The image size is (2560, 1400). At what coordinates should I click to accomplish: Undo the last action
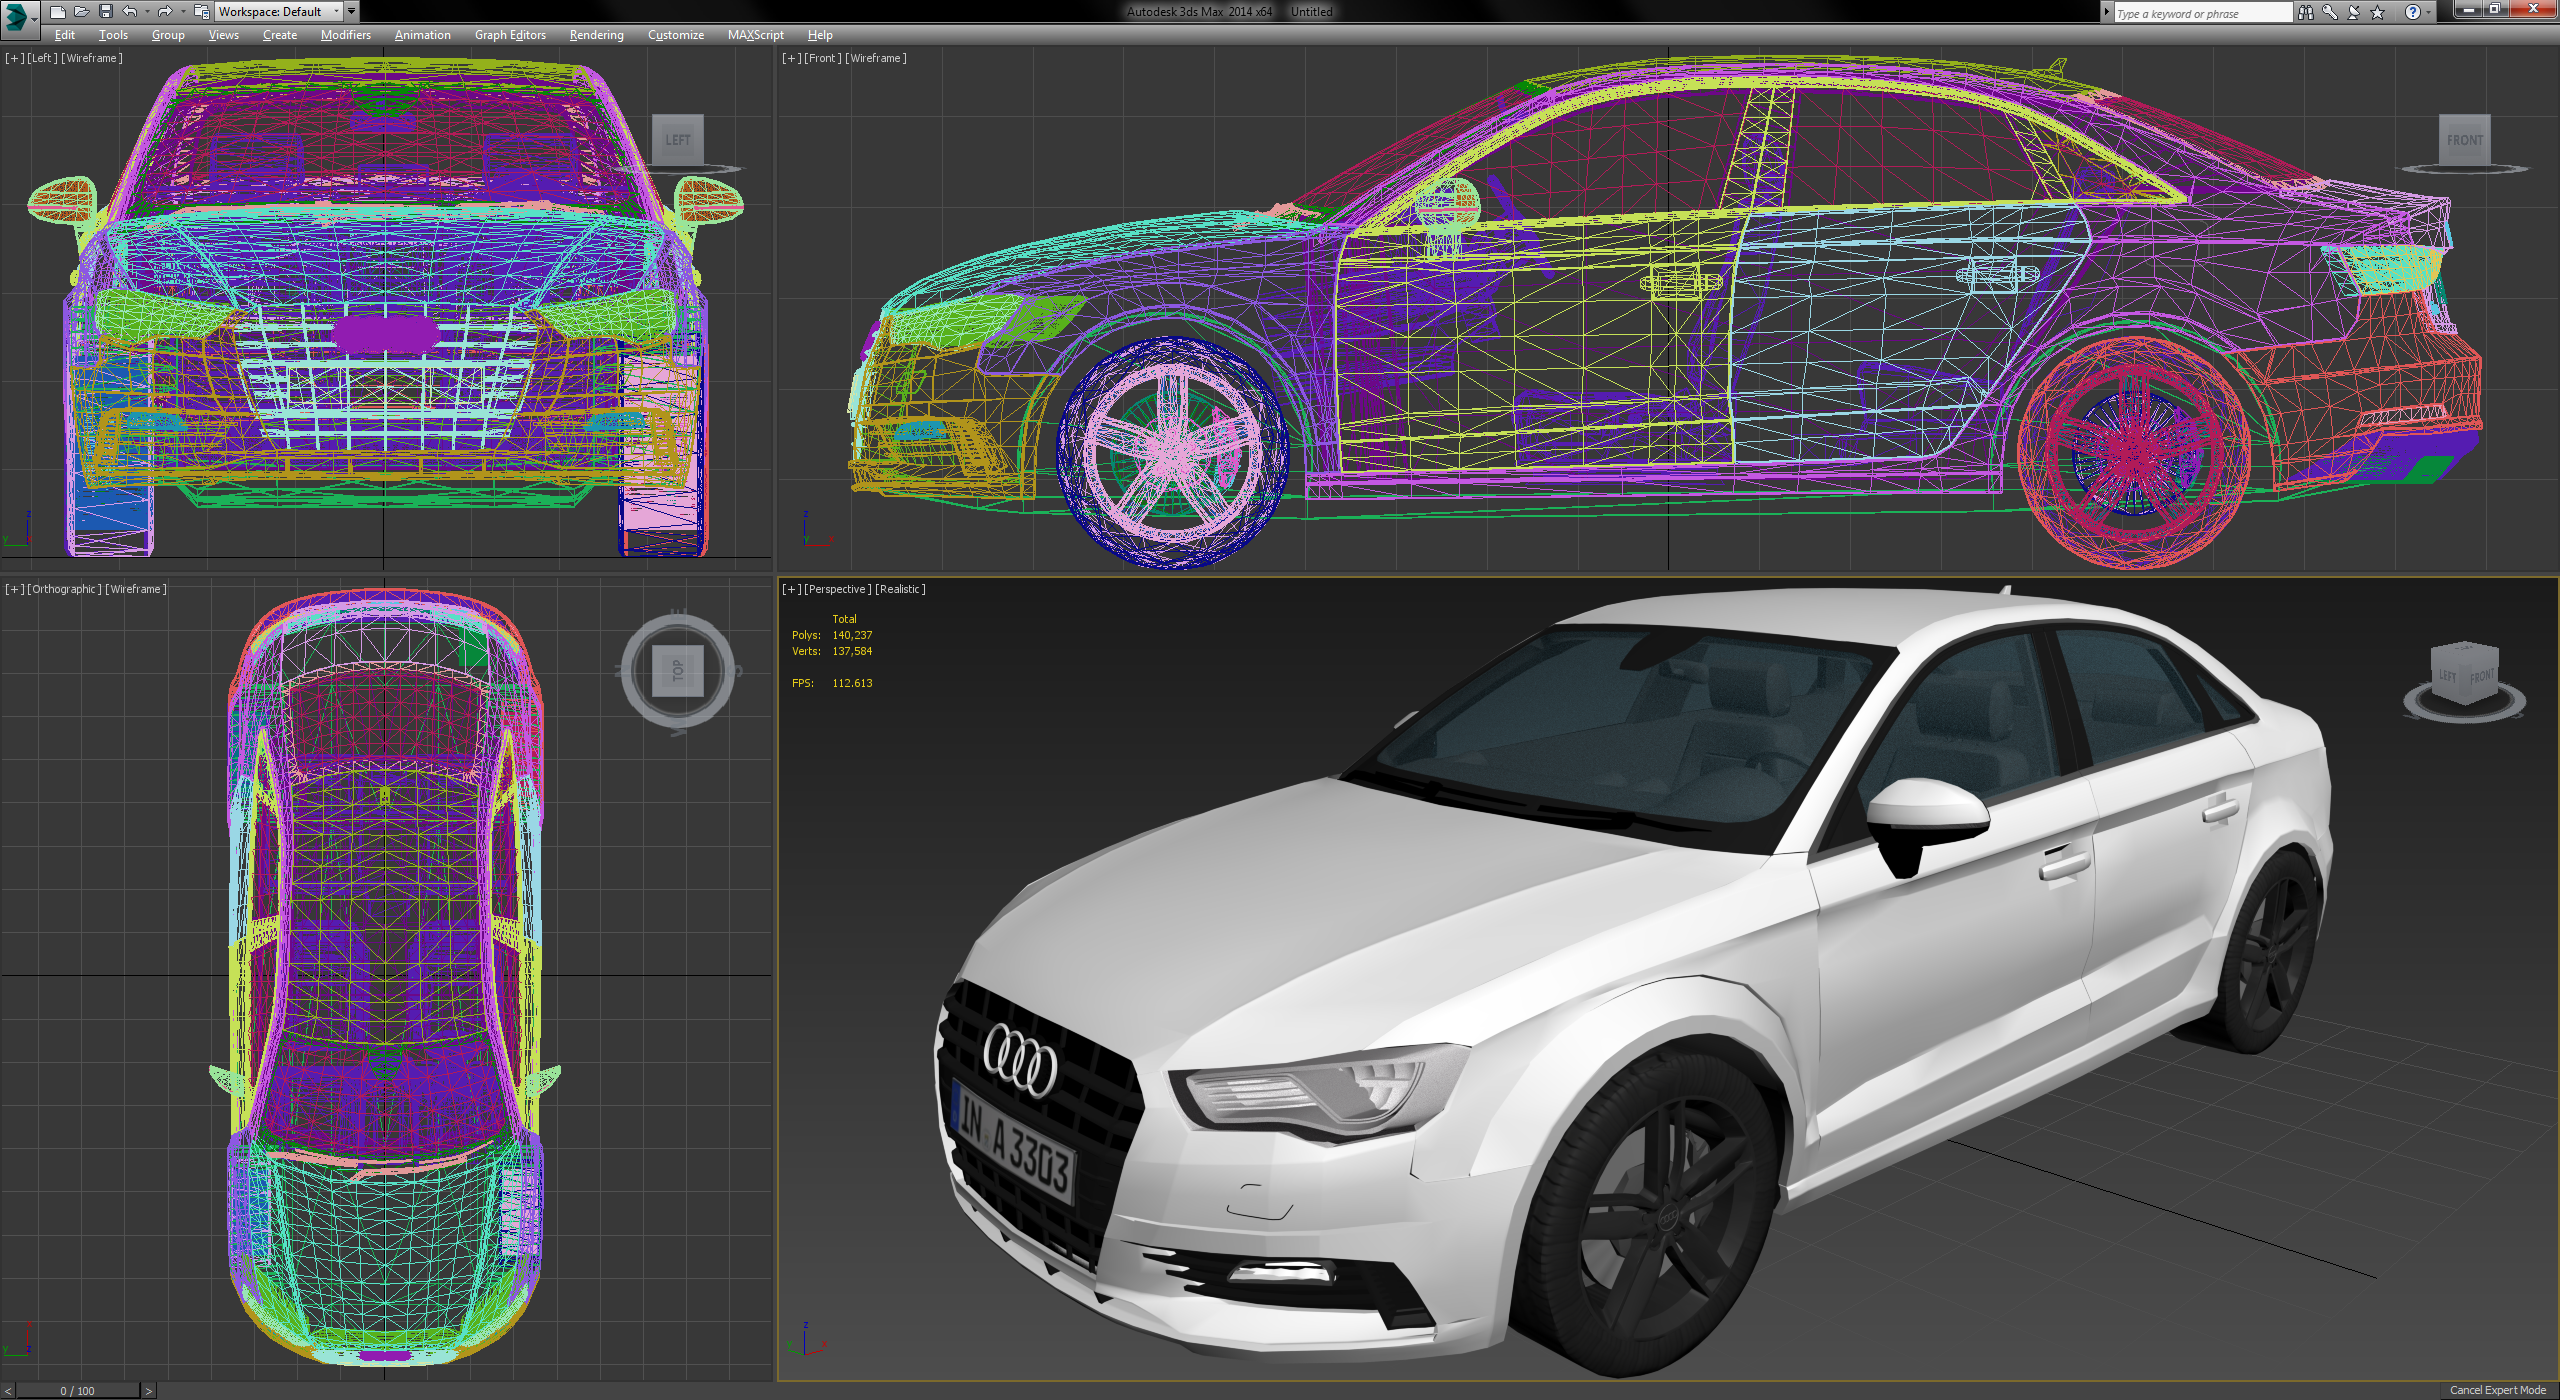pyautogui.click(x=129, y=12)
